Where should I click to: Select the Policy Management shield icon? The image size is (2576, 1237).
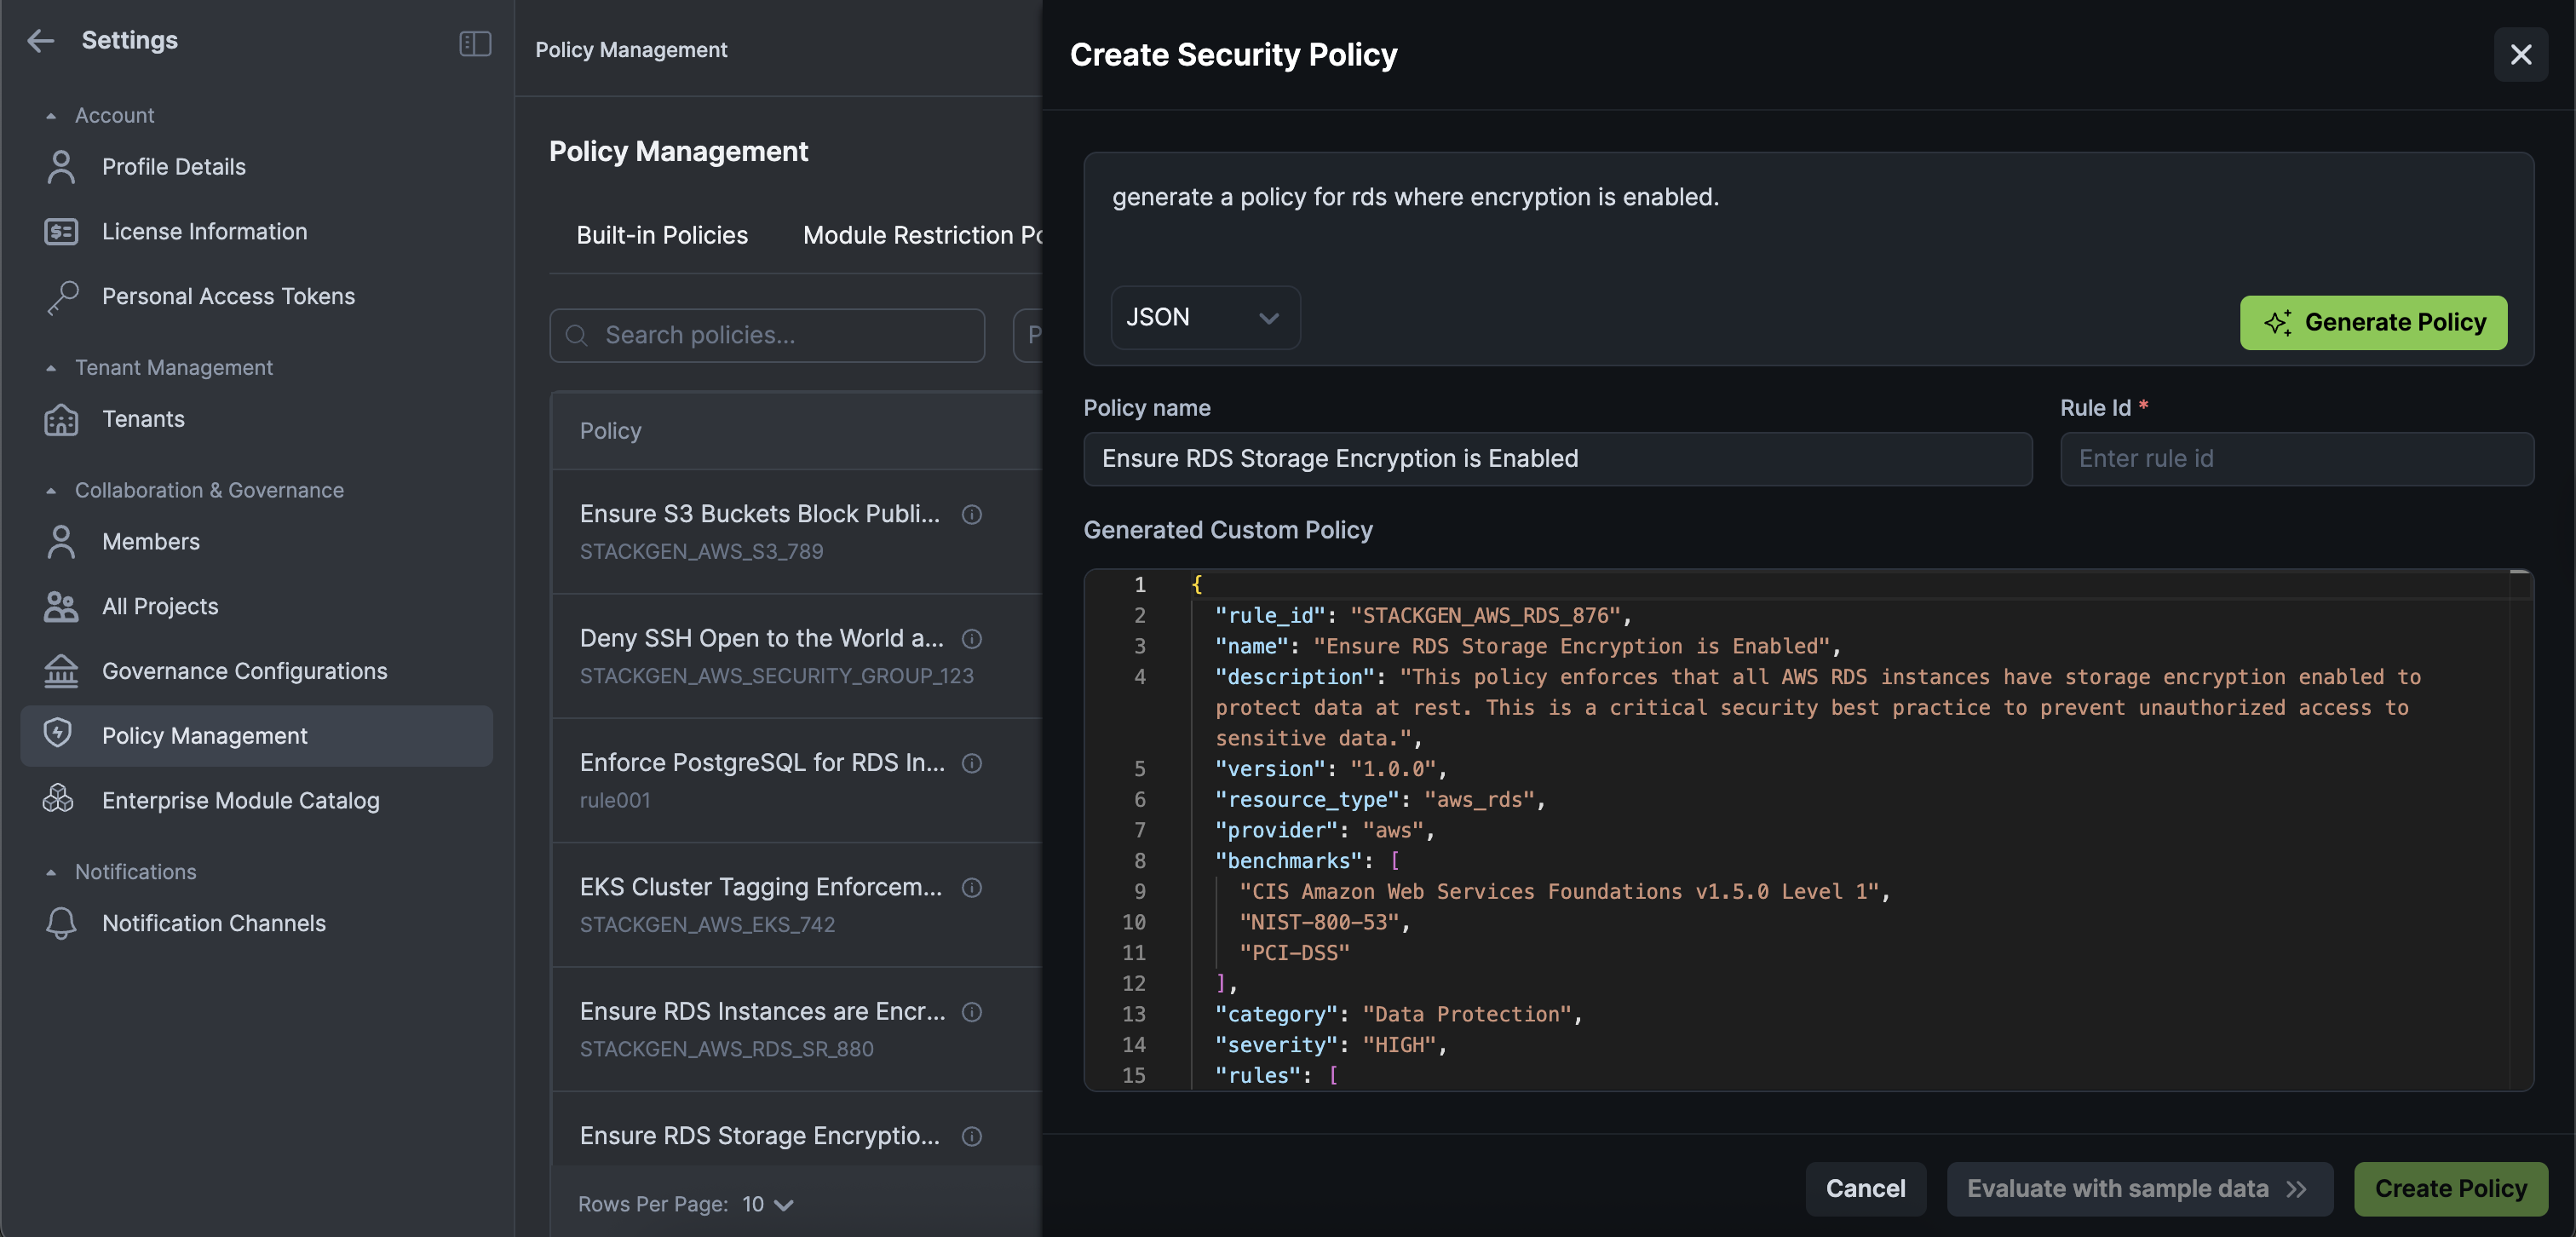(61, 735)
